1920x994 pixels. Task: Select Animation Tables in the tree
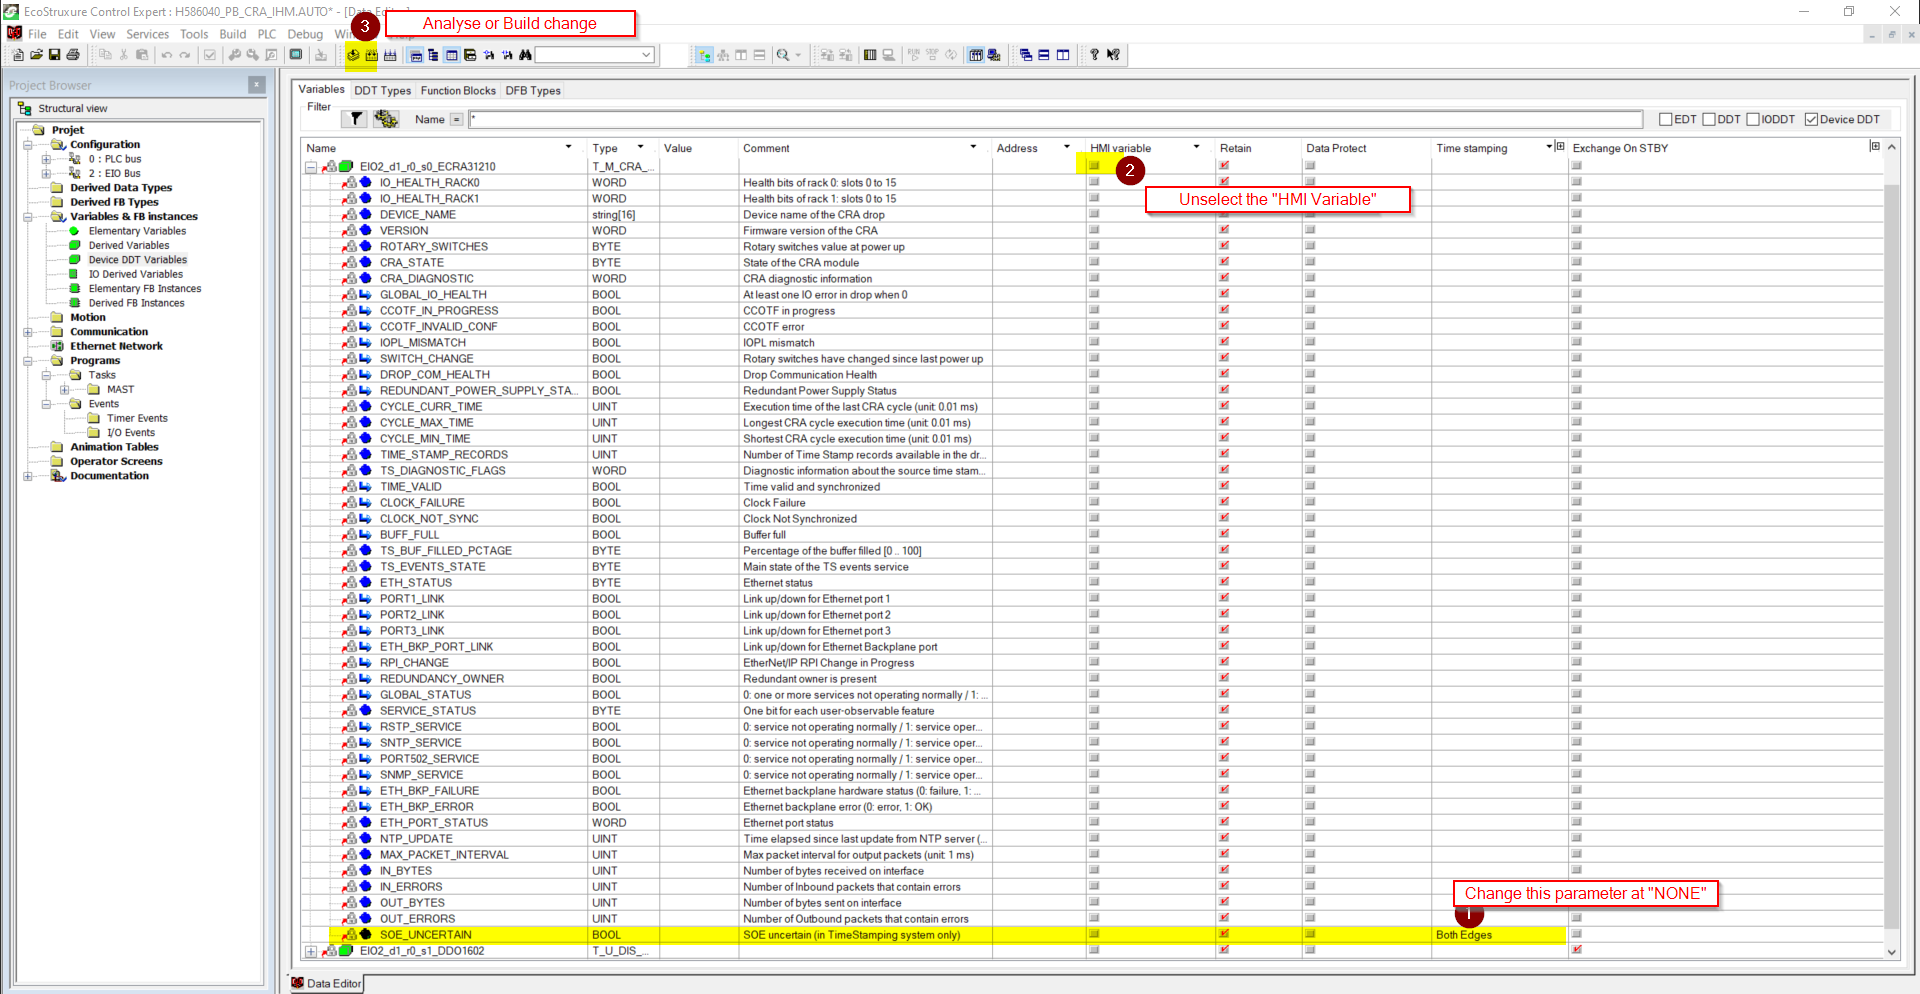click(x=114, y=447)
